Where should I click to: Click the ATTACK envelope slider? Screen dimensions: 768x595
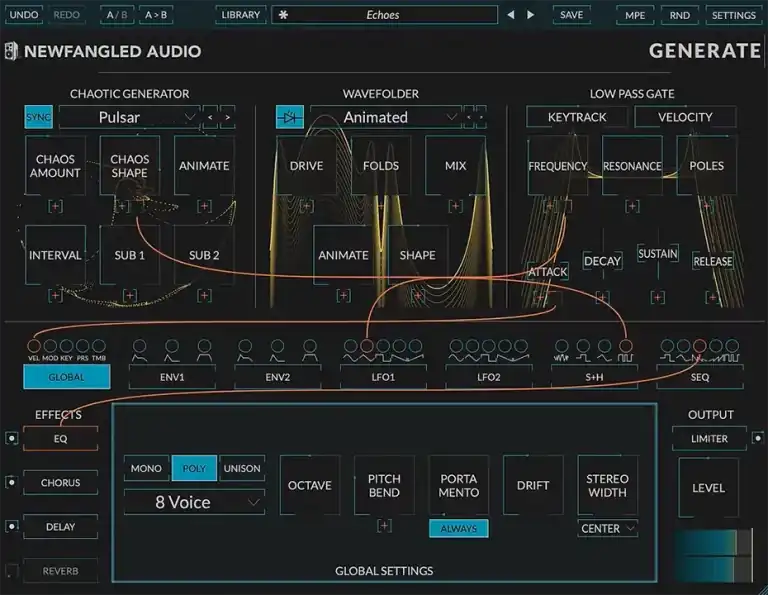tap(548, 271)
